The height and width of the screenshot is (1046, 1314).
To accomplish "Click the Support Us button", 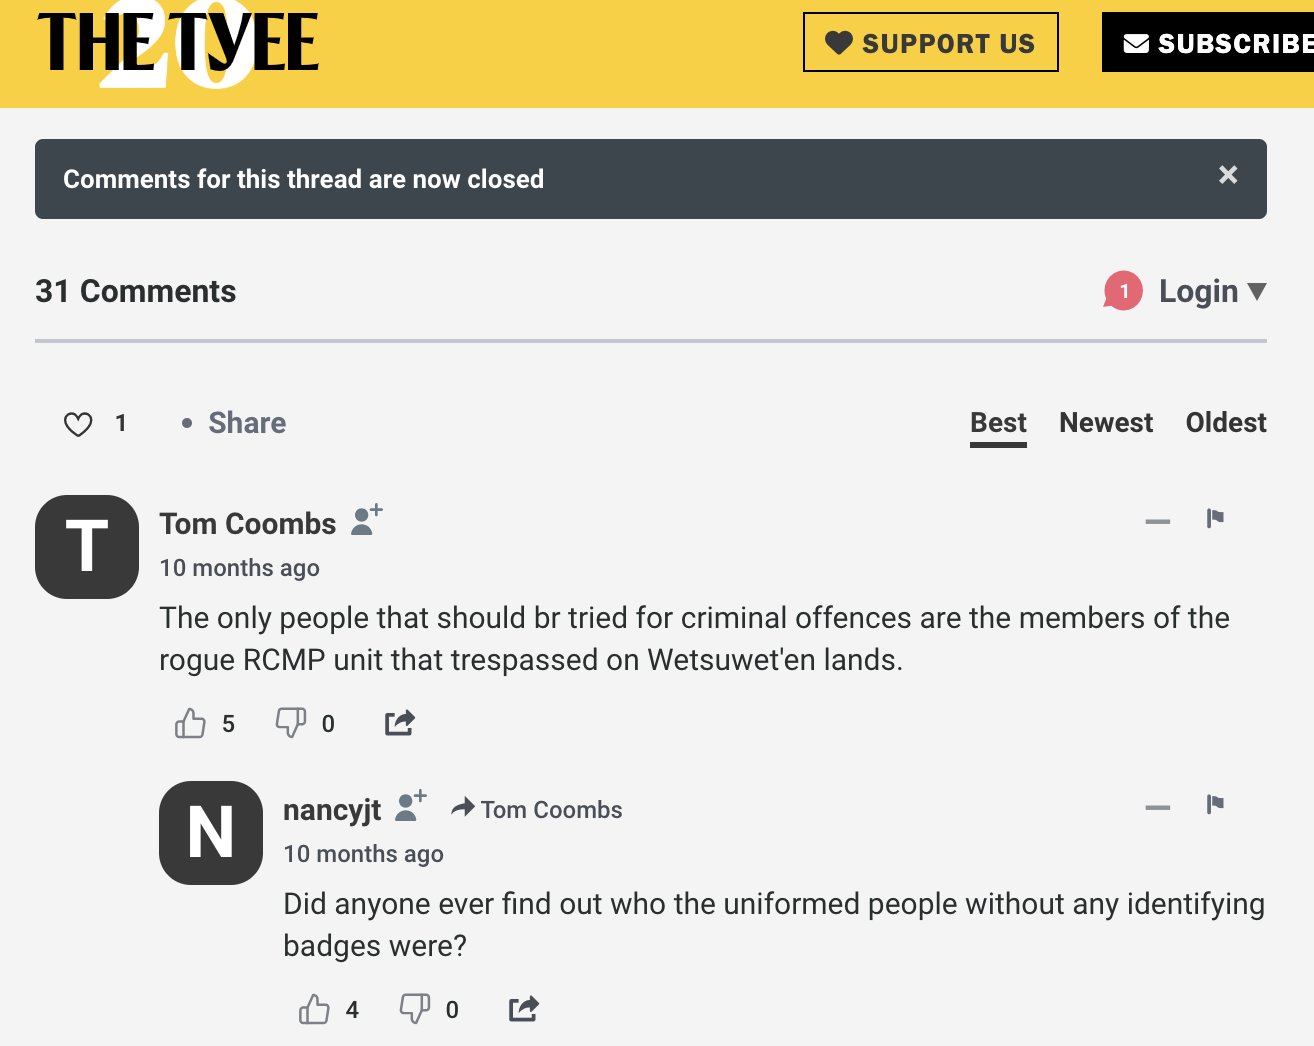I will click(x=931, y=42).
